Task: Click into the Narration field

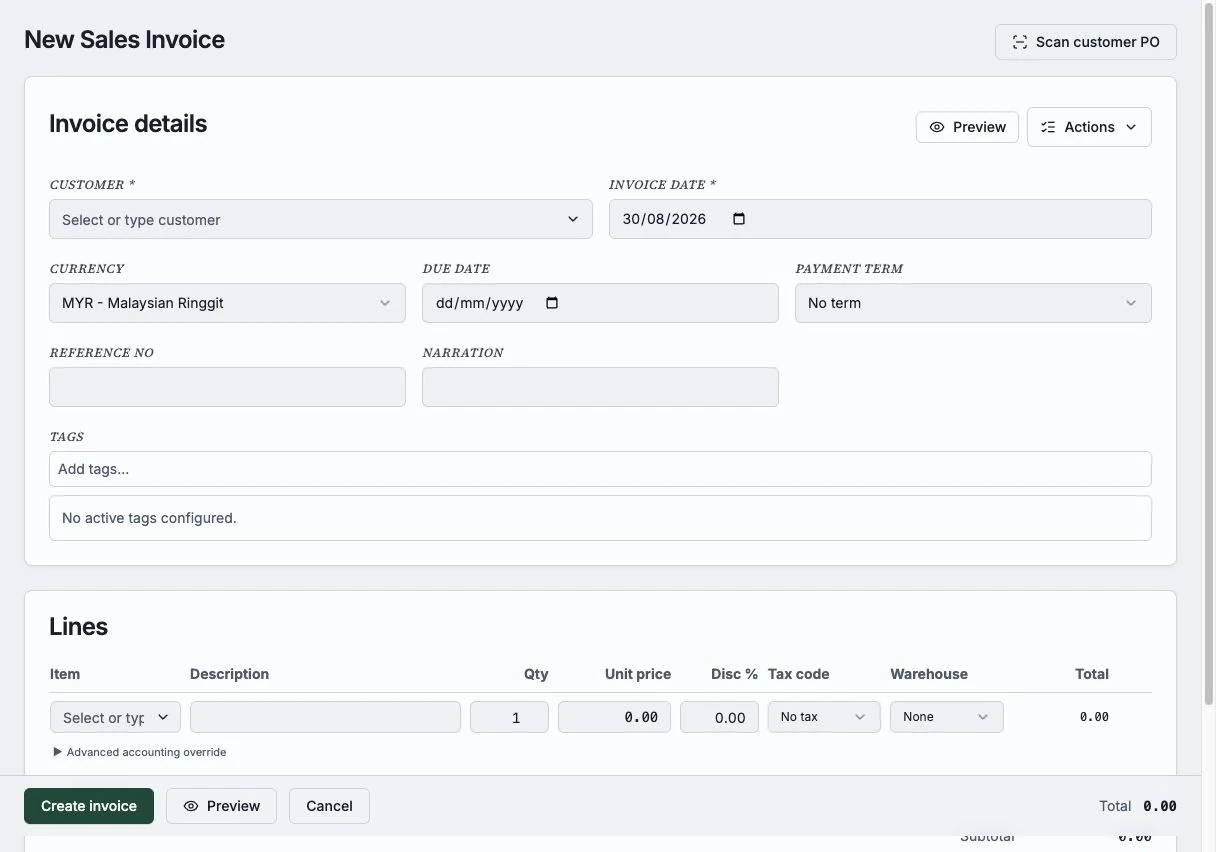Action: coord(600,387)
